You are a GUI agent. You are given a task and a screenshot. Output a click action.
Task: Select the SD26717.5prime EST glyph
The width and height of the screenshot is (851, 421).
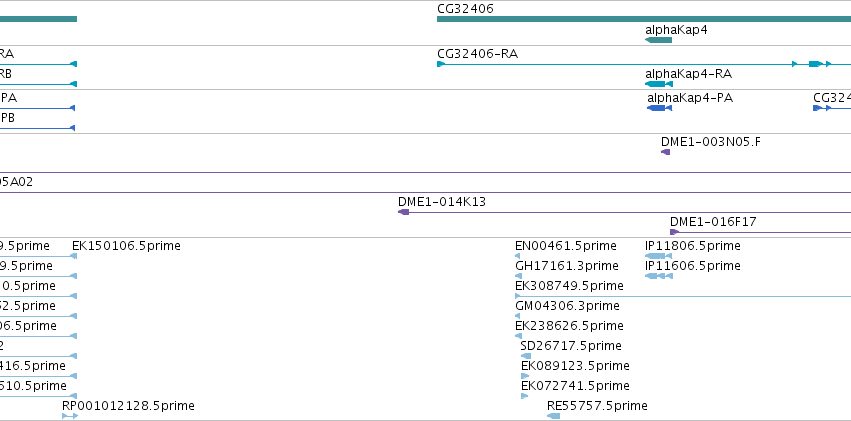(526, 356)
